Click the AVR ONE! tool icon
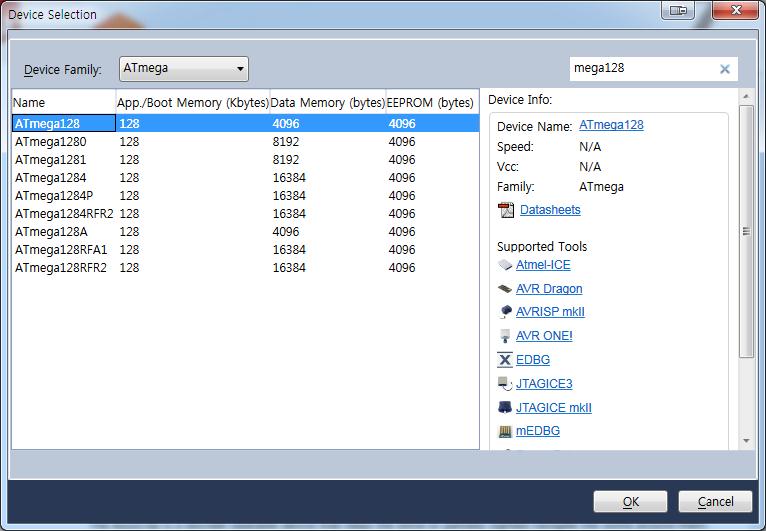 505,336
